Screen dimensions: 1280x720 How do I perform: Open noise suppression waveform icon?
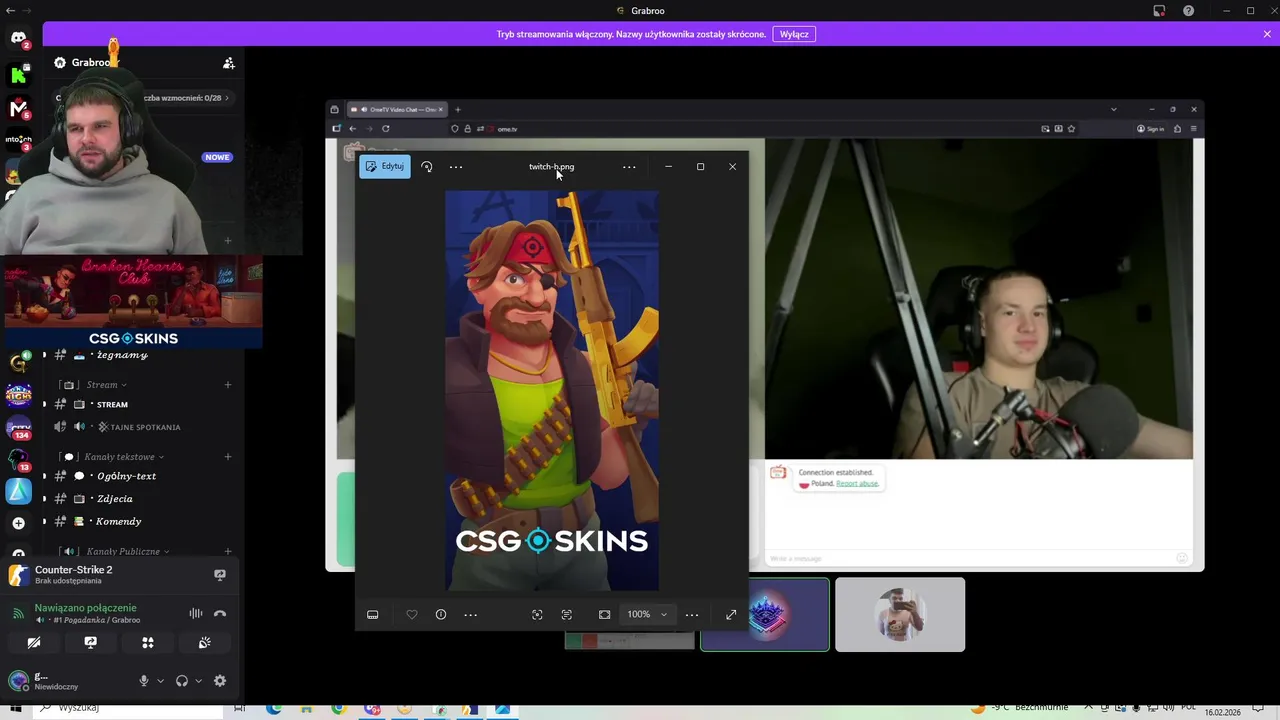(196, 613)
